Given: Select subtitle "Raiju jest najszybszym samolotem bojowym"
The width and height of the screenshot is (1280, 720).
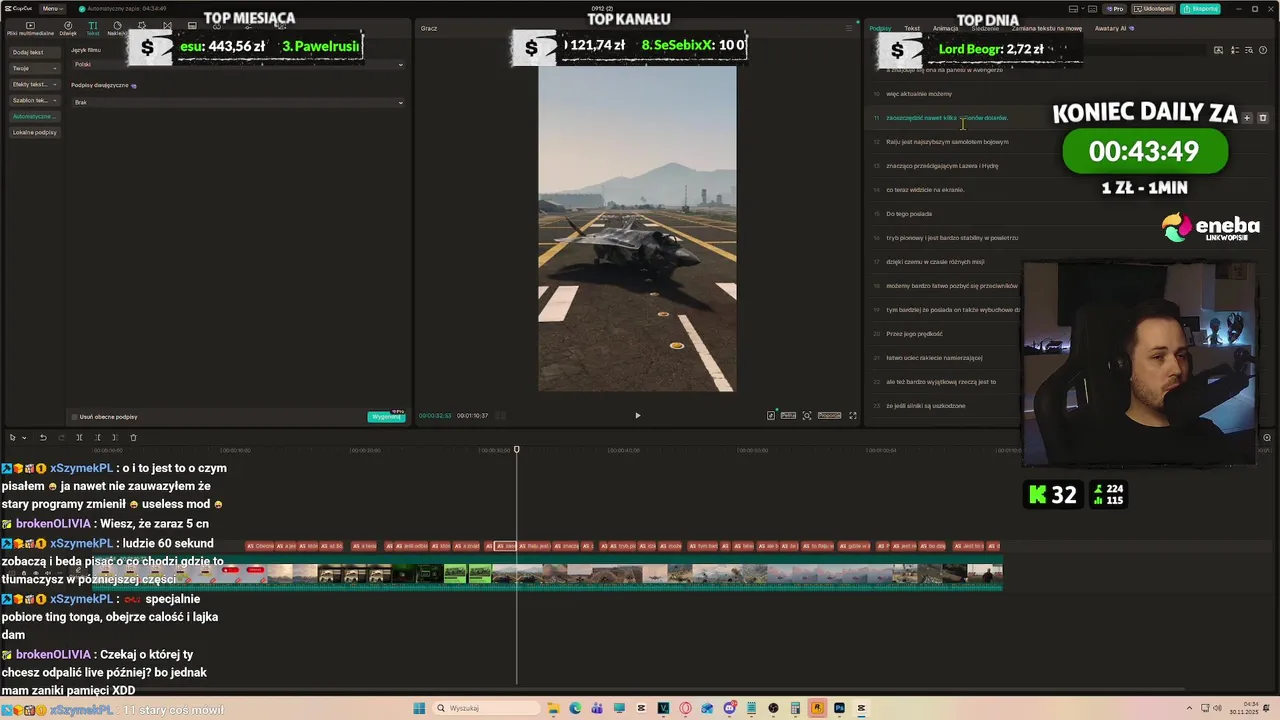Looking at the screenshot, I should click(x=947, y=142).
